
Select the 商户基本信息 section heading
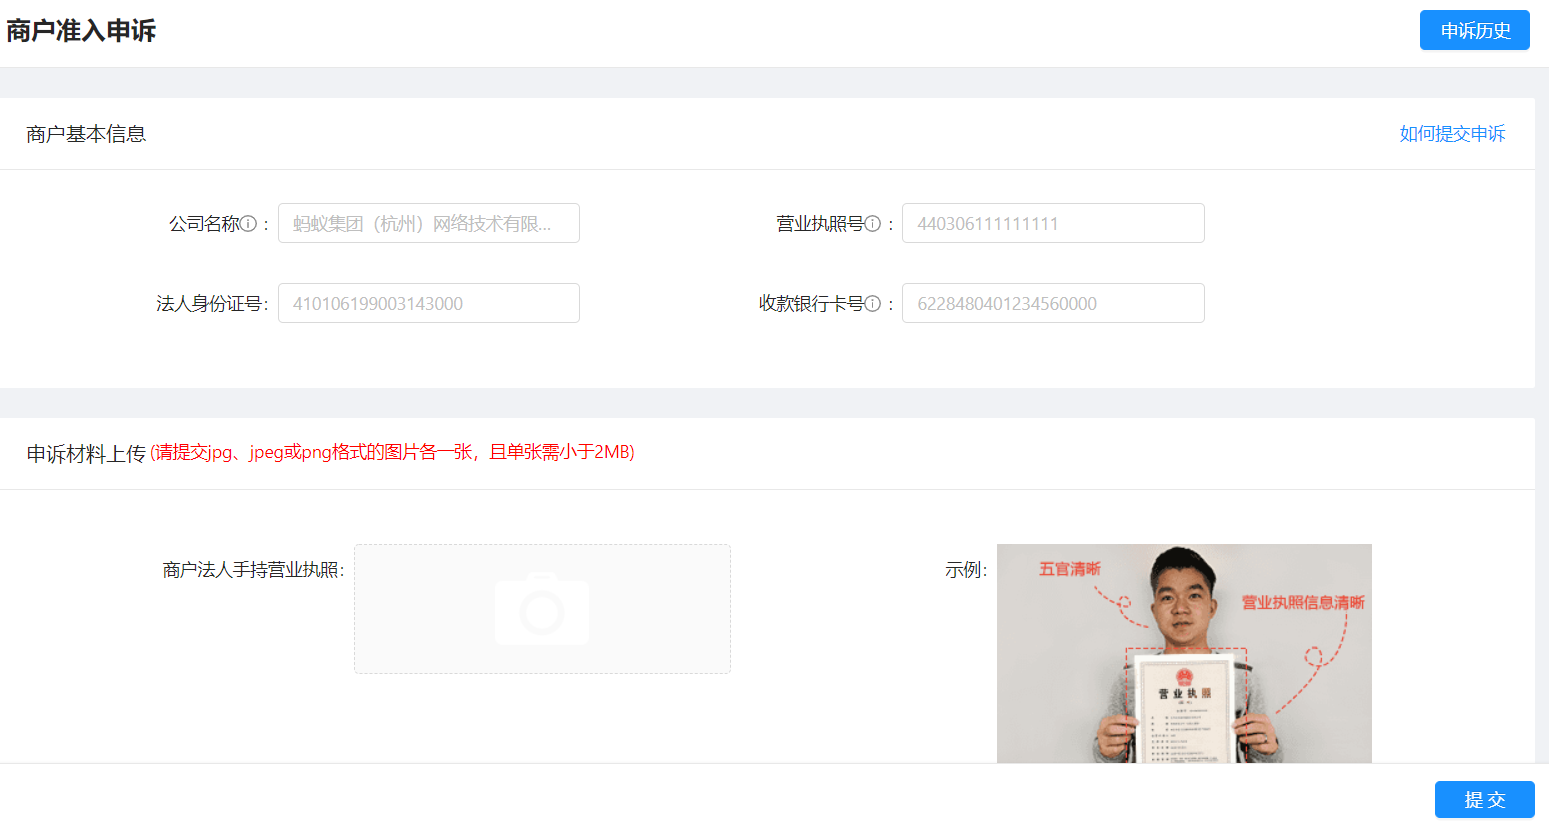pyautogui.click(x=86, y=134)
